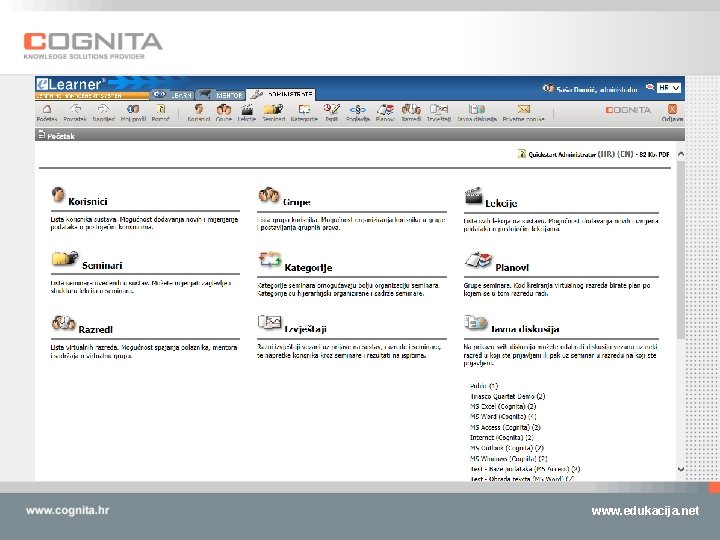The image size is (720, 540).
Task: Switch to the LEARN tab
Action: click(x=173, y=95)
